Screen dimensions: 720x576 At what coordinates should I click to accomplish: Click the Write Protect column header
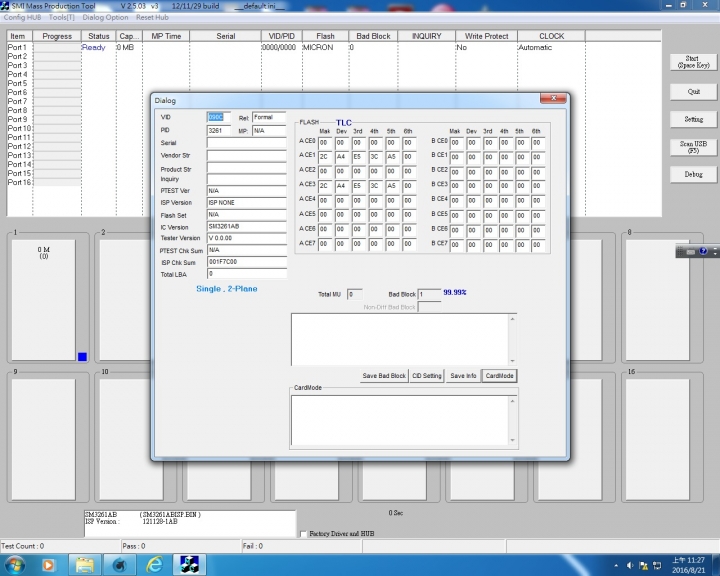486,36
